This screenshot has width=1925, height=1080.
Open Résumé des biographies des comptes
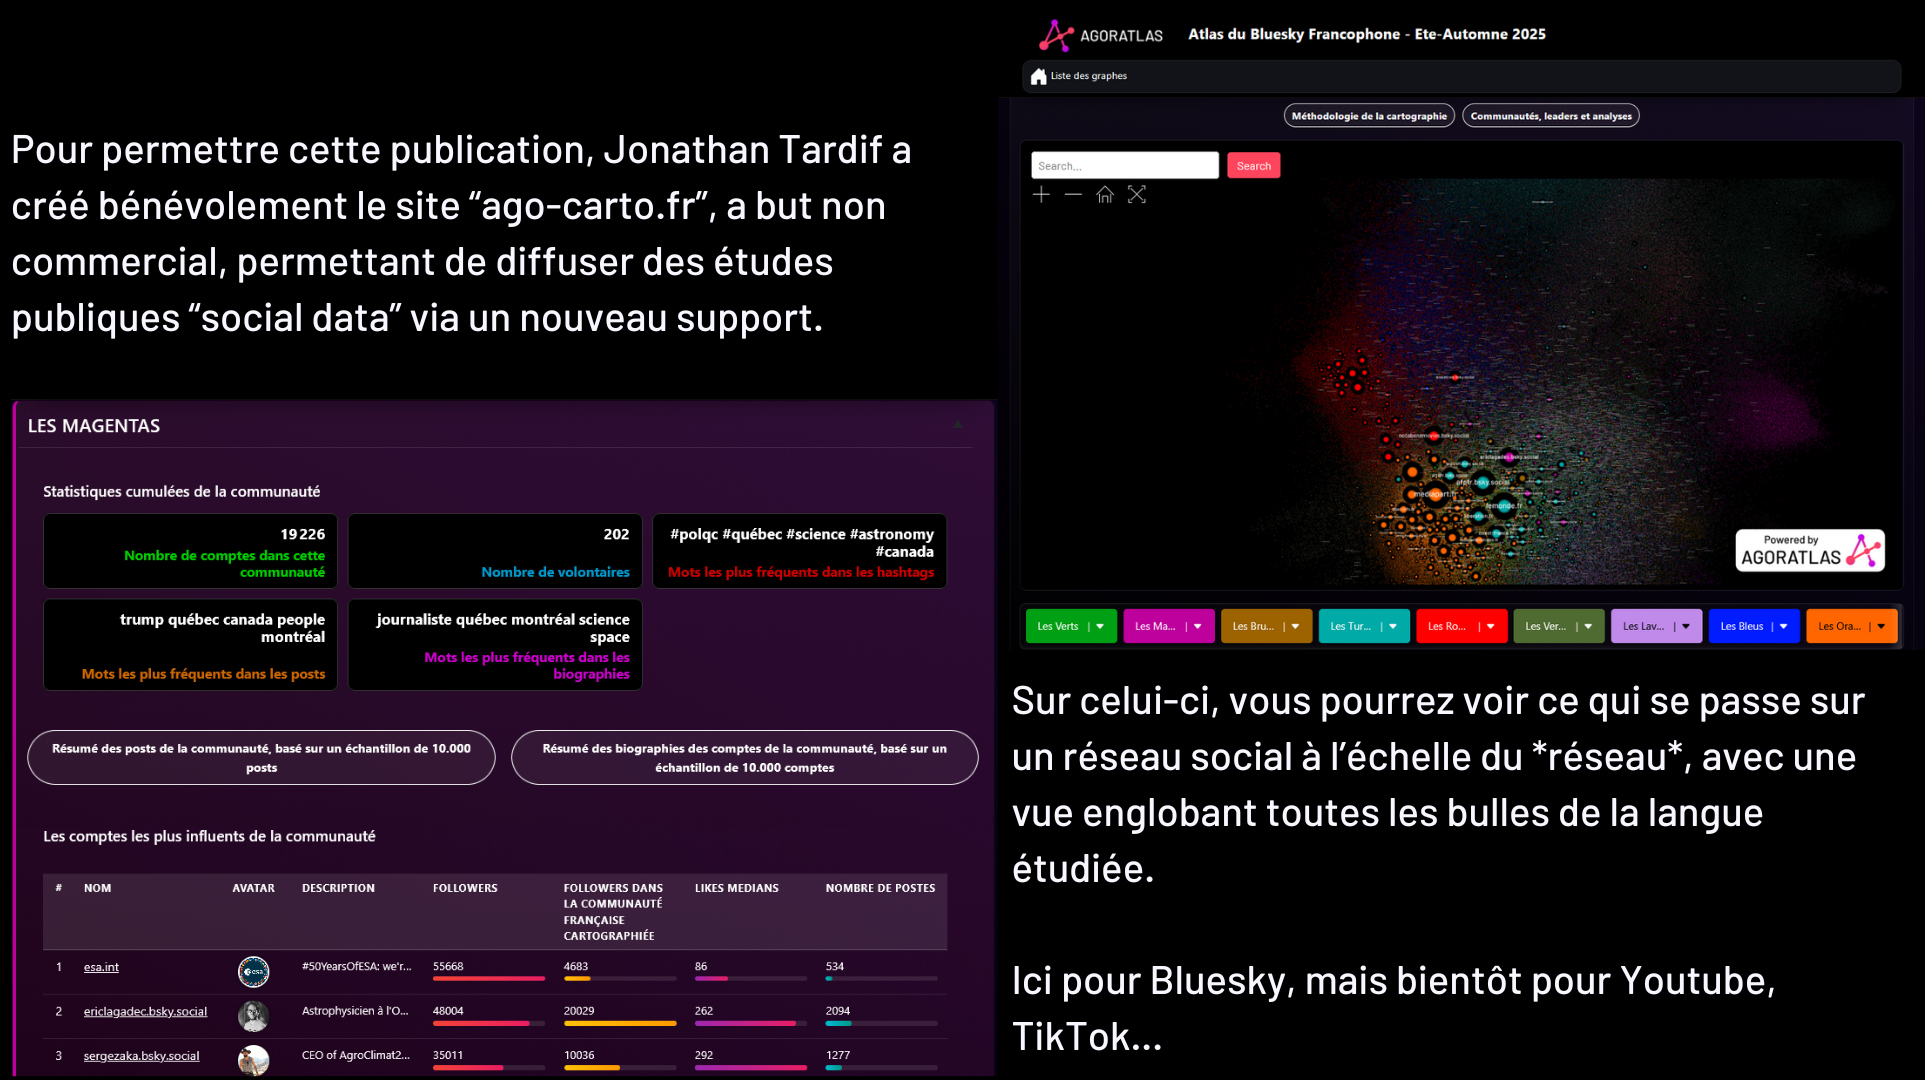coord(744,758)
